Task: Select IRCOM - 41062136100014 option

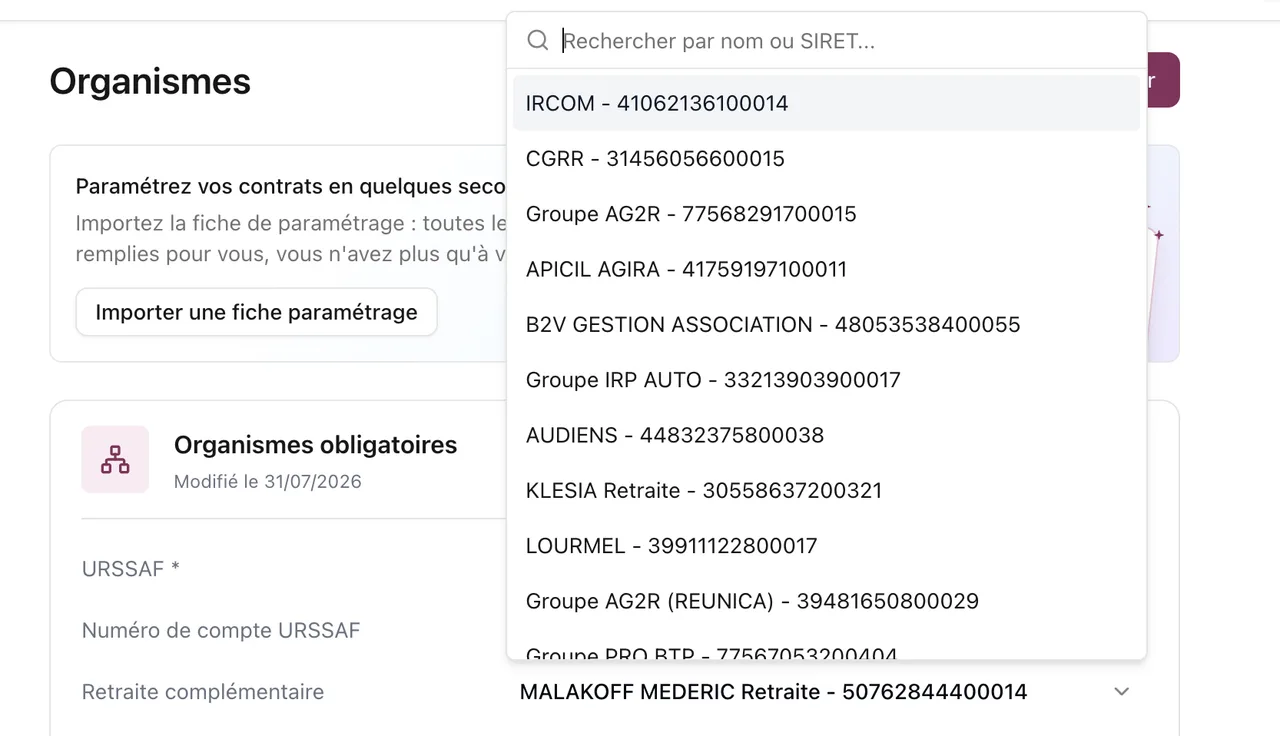Action: 826,103
